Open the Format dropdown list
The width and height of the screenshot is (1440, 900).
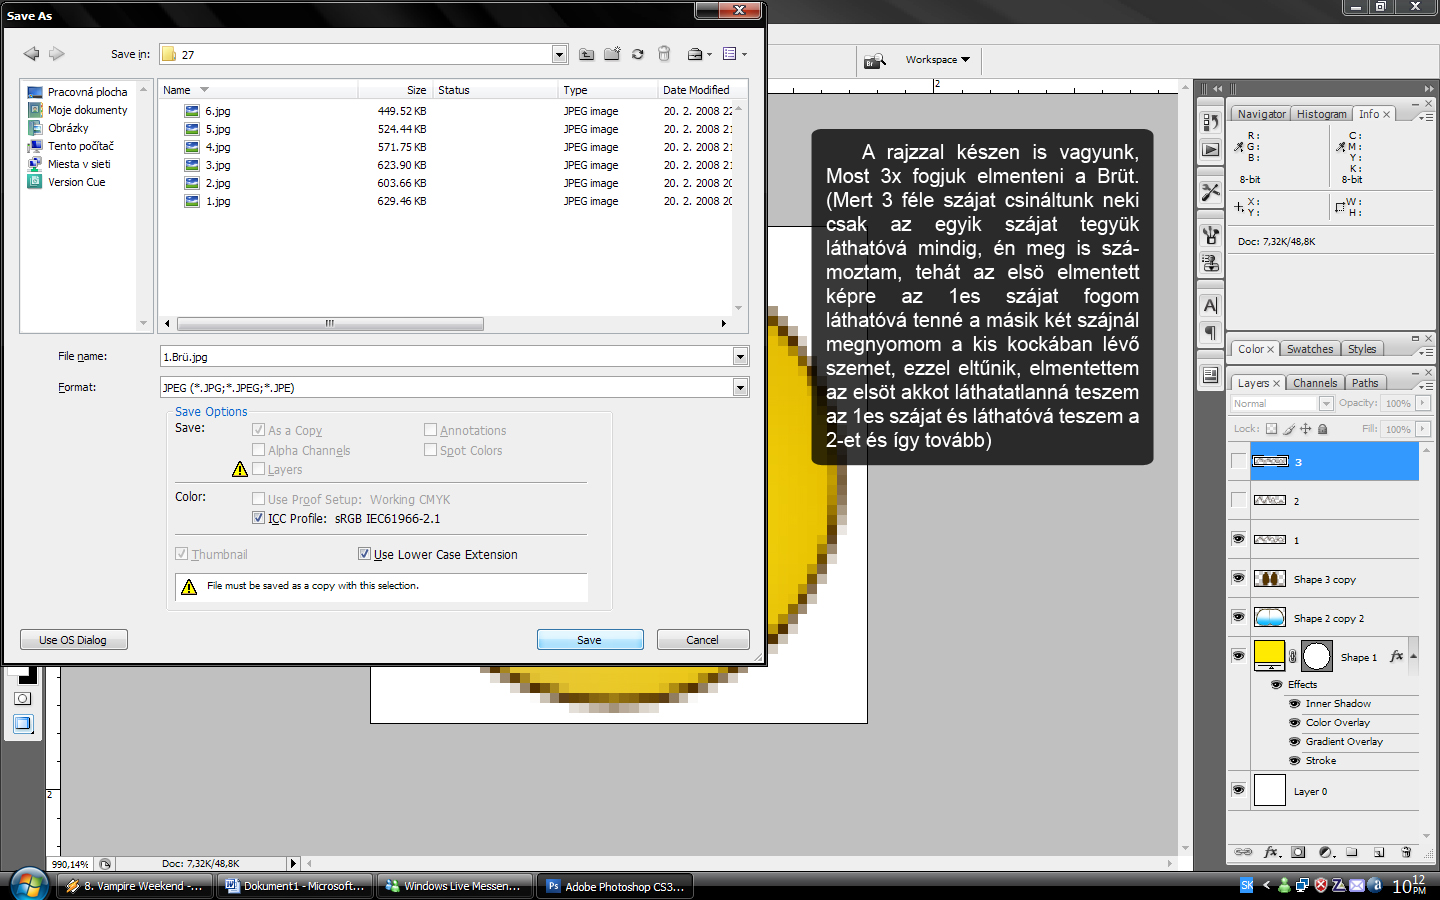tap(740, 387)
